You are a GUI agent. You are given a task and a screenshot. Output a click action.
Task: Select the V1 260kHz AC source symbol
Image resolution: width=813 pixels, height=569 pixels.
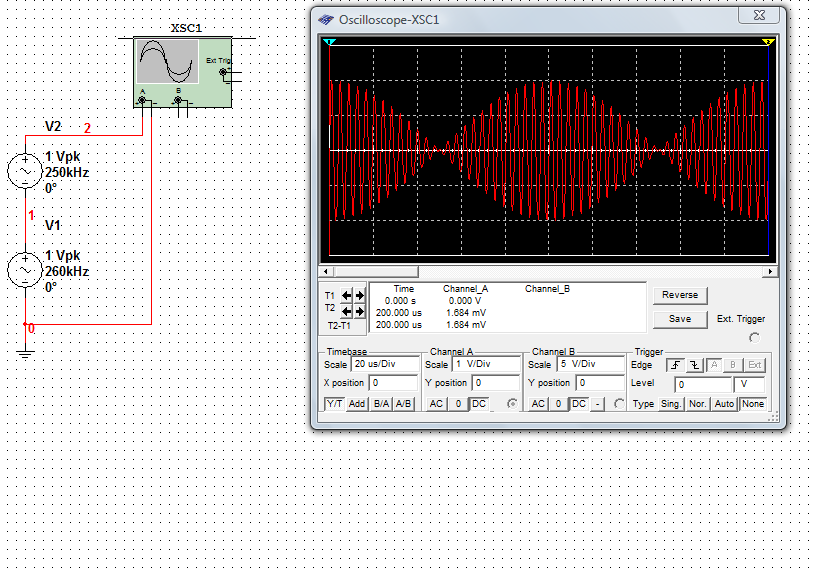click(x=25, y=270)
